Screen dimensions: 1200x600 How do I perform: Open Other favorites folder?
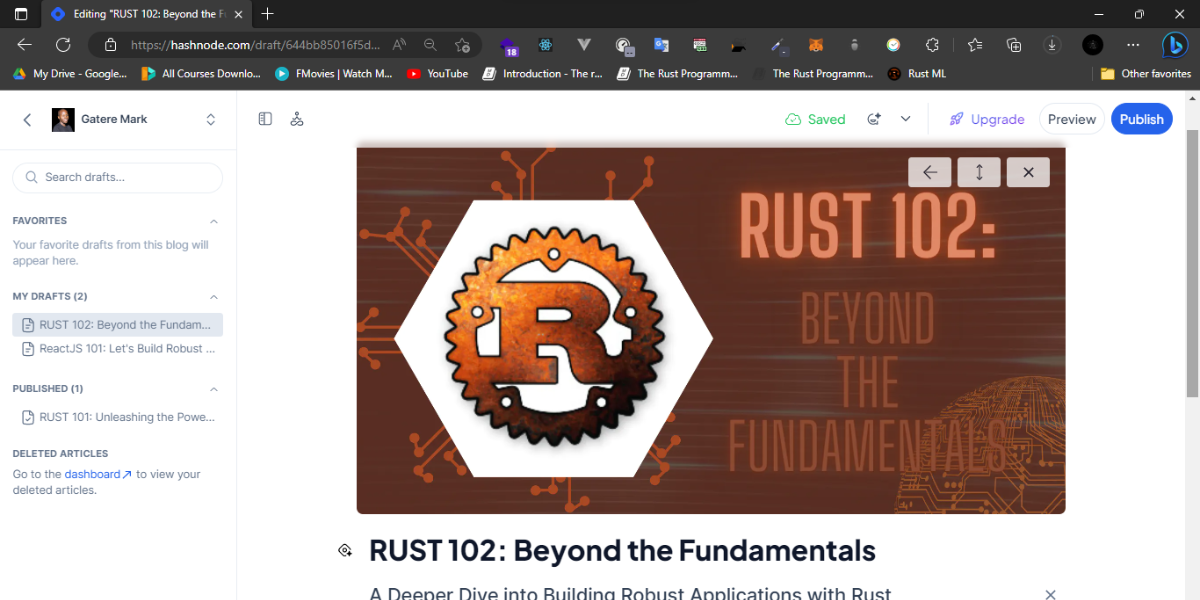[x=1146, y=74]
